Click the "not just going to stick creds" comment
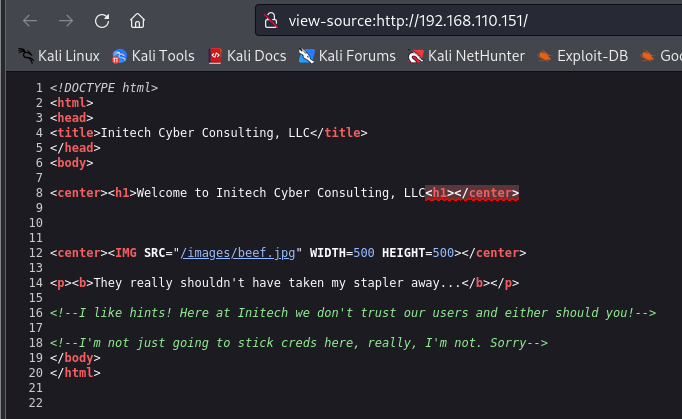Viewport: 682px width, 419px height. tap(300, 343)
